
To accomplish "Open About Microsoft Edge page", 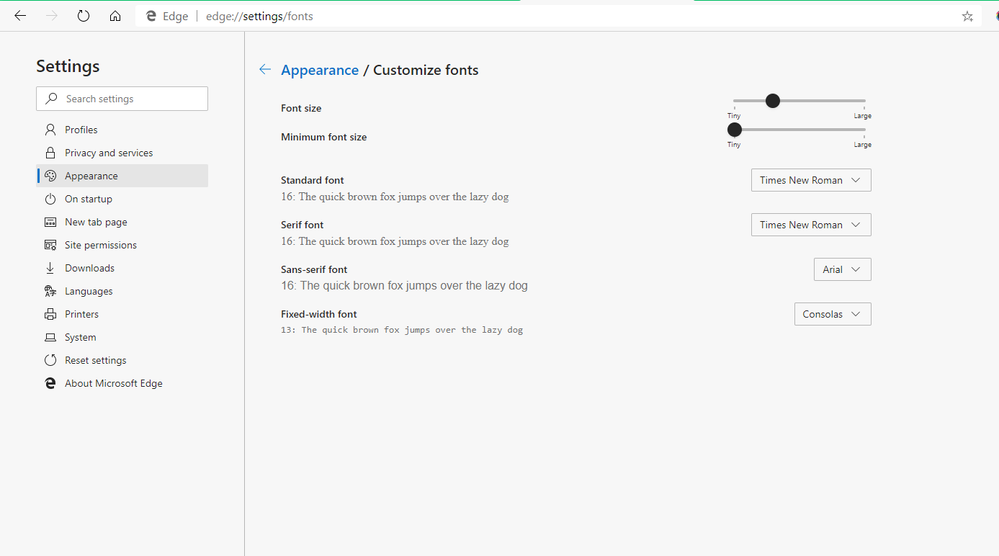I will click(122, 383).
